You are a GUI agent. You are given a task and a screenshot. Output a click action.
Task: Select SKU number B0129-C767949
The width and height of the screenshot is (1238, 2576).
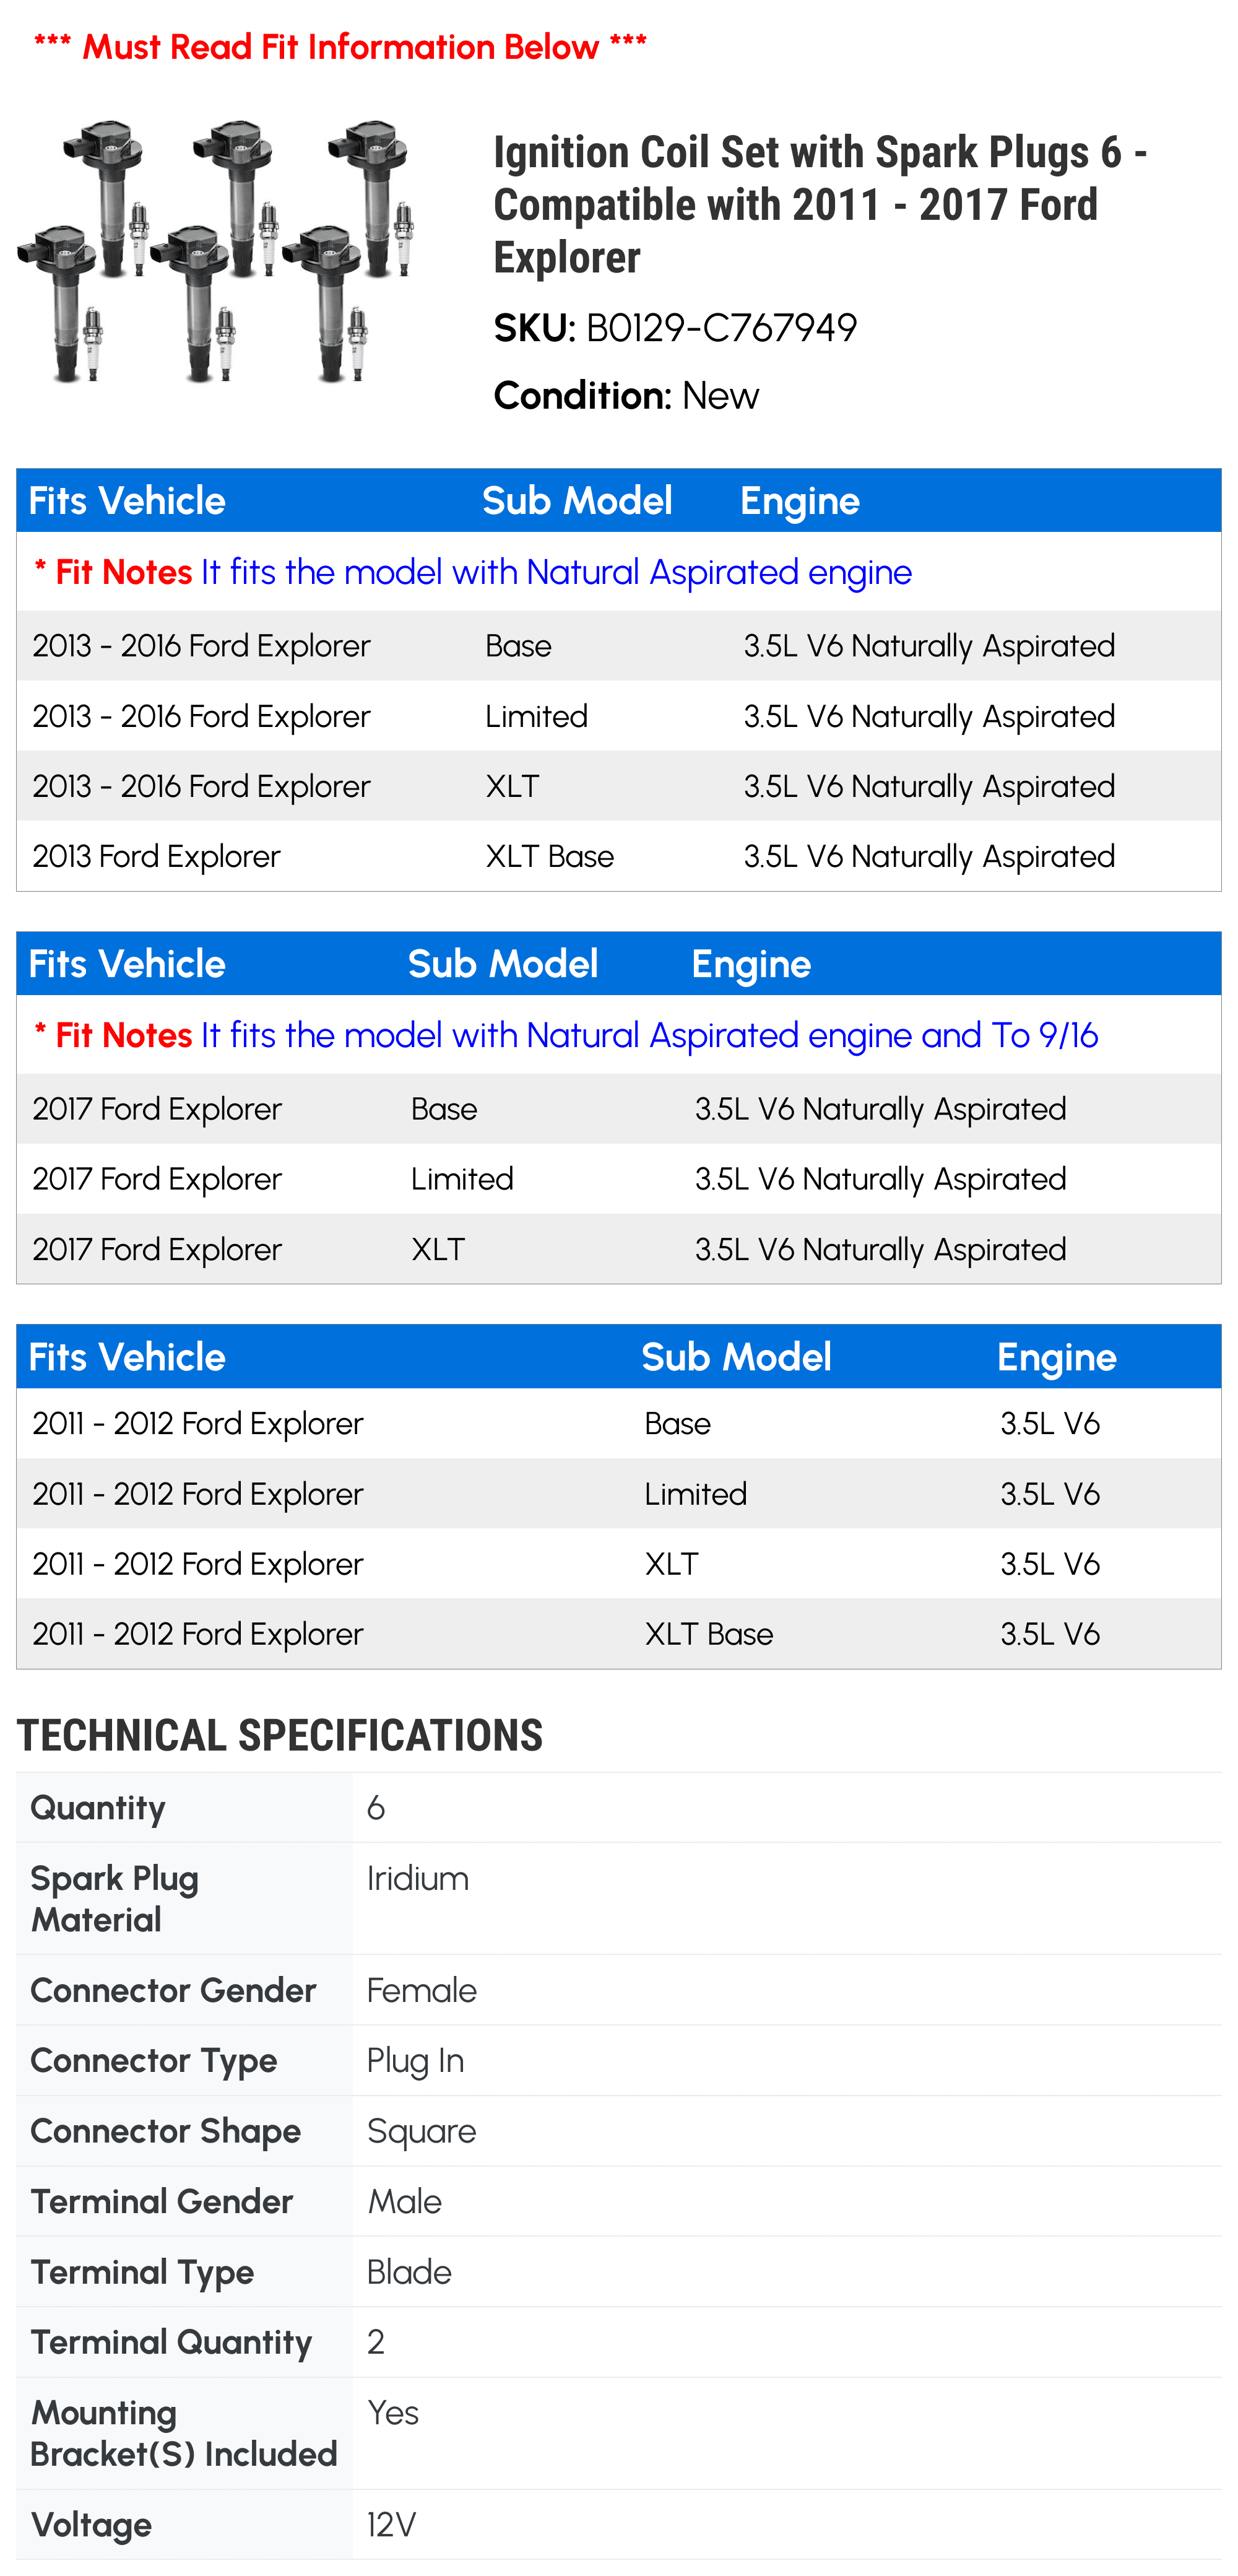(x=721, y=328)
